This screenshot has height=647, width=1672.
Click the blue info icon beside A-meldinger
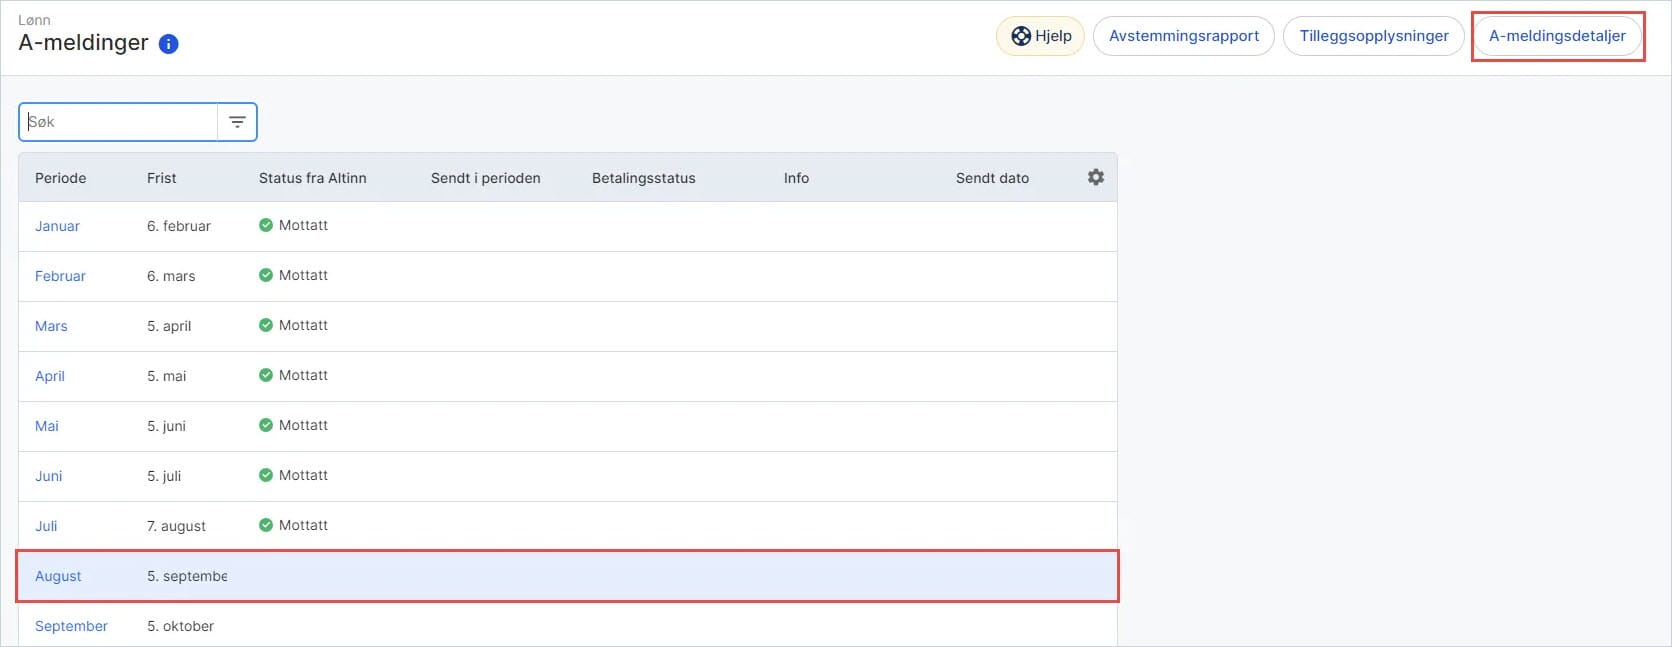[169, 44]
